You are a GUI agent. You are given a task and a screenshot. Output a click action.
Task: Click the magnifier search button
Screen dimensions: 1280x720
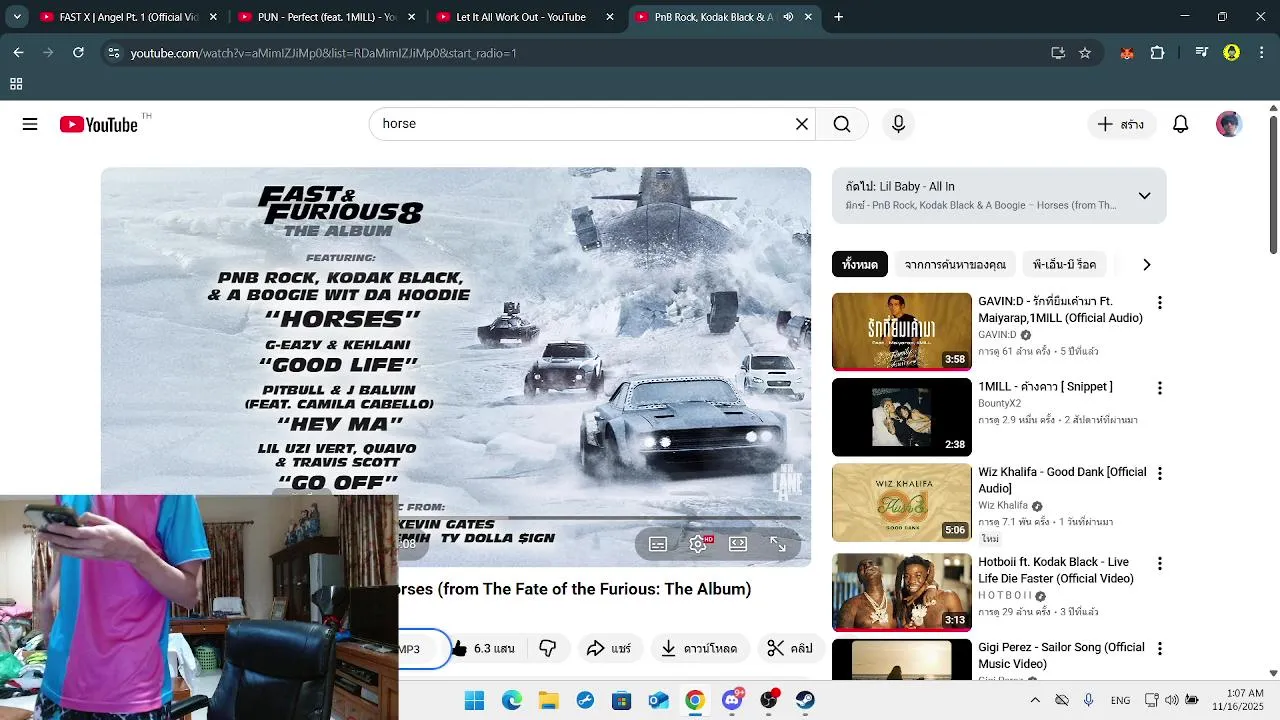point(842,124)
